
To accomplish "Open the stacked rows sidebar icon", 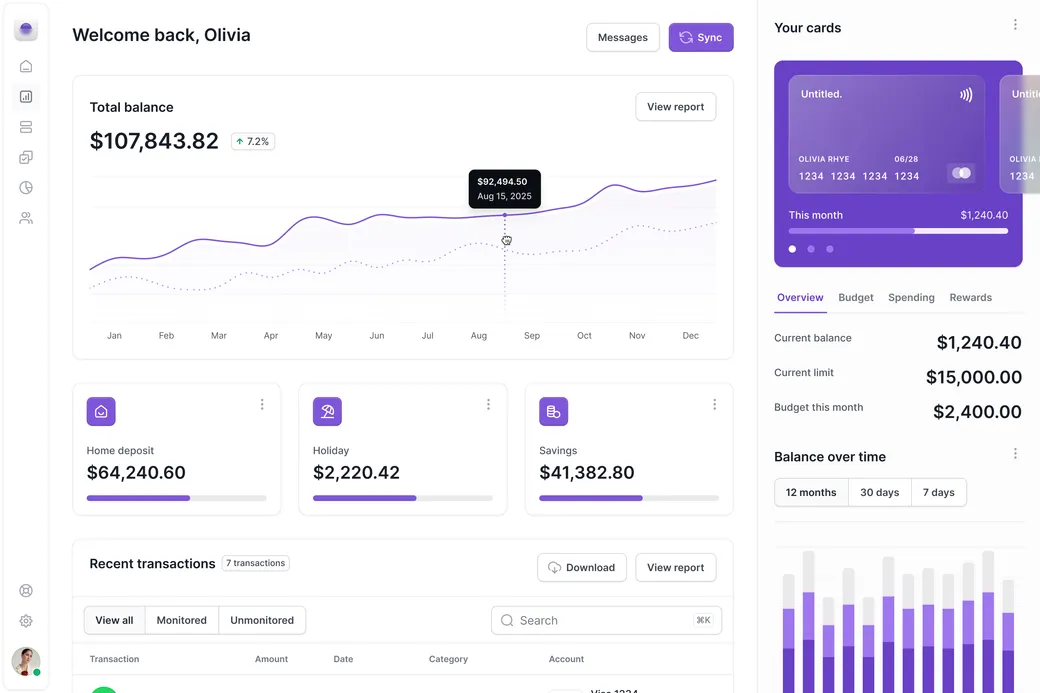I will [x=26, y=127].
